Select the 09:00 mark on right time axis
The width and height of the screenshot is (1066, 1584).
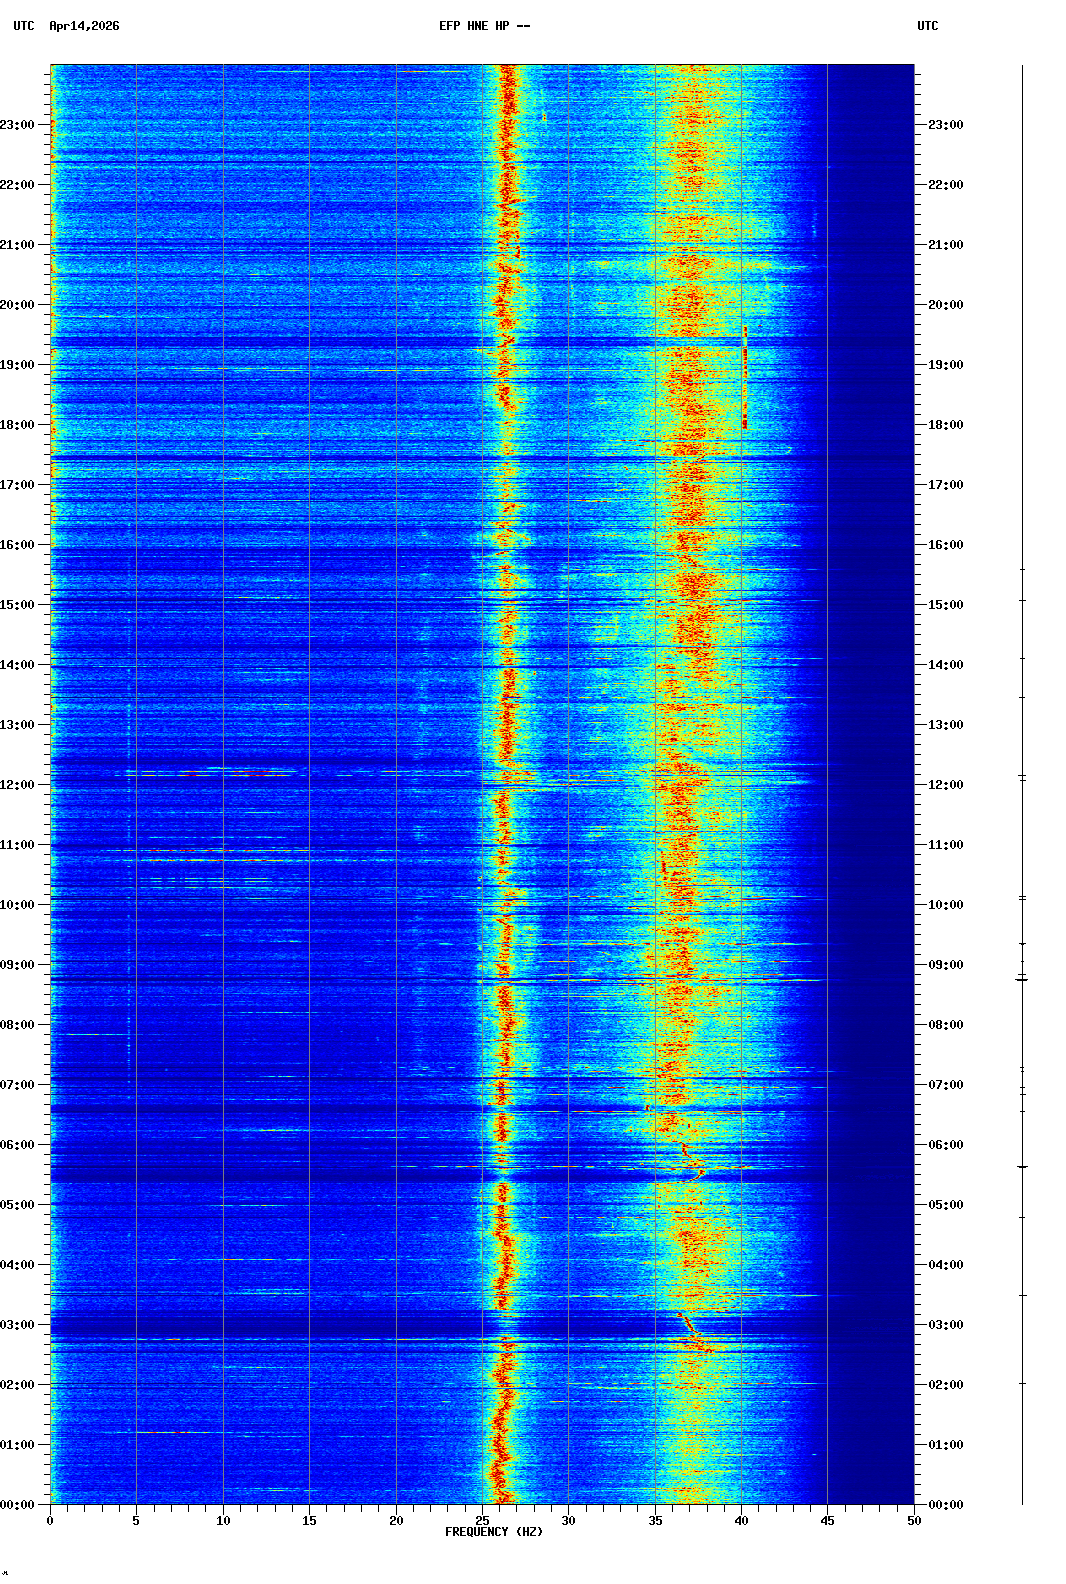[x=945, y=965]
